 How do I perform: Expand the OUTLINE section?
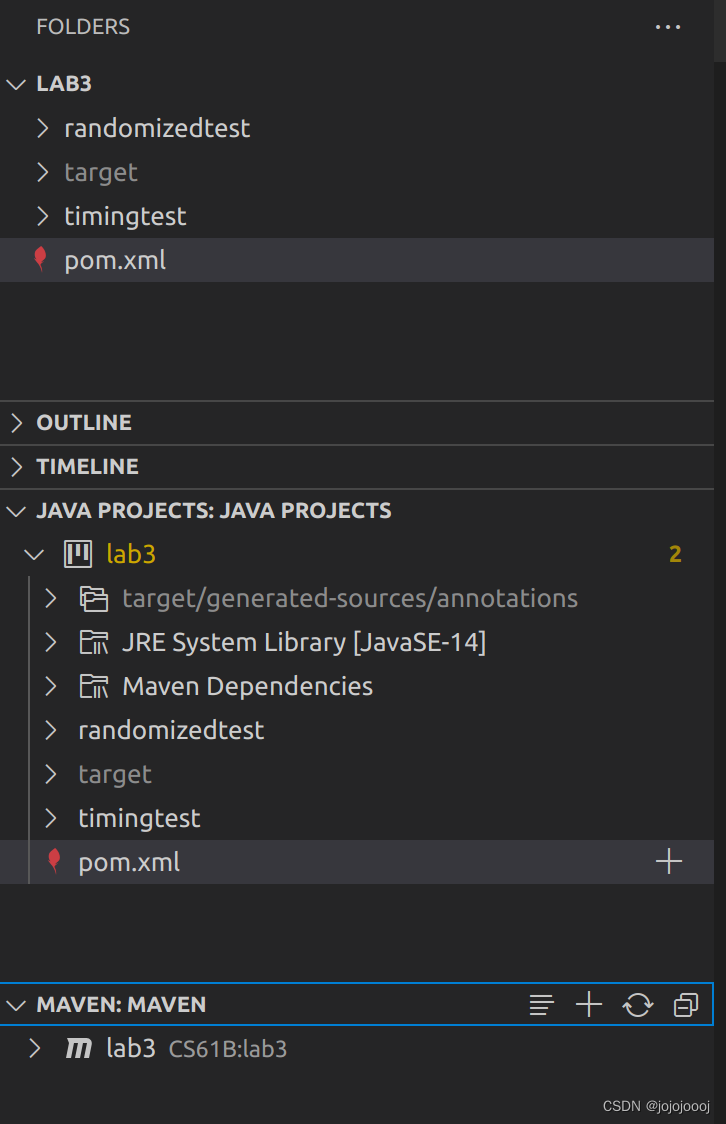click(x=15, y=422)
